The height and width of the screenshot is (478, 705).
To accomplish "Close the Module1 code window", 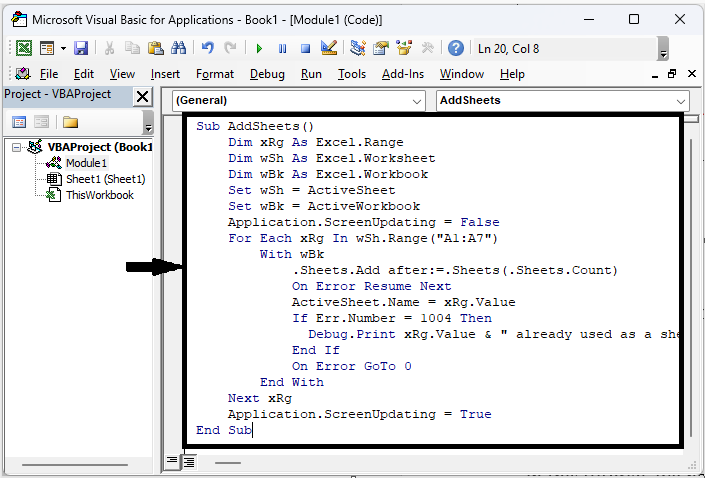I will pyautogui.click(x=692, y=74).
